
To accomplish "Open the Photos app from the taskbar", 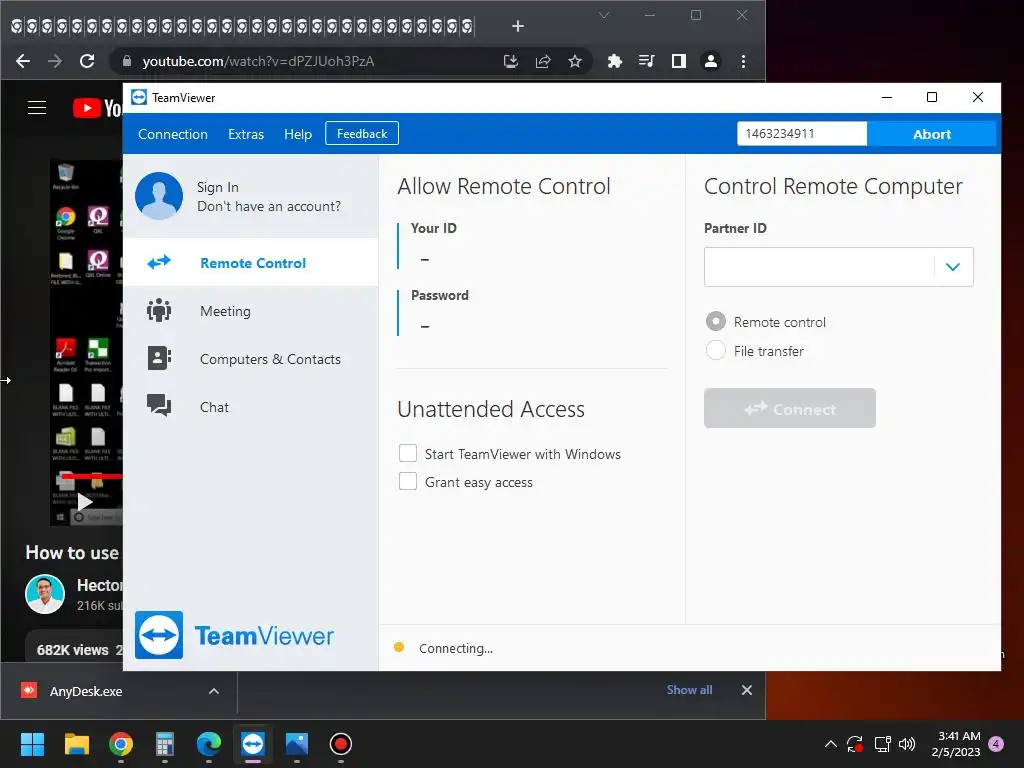I will pos(296,744).
